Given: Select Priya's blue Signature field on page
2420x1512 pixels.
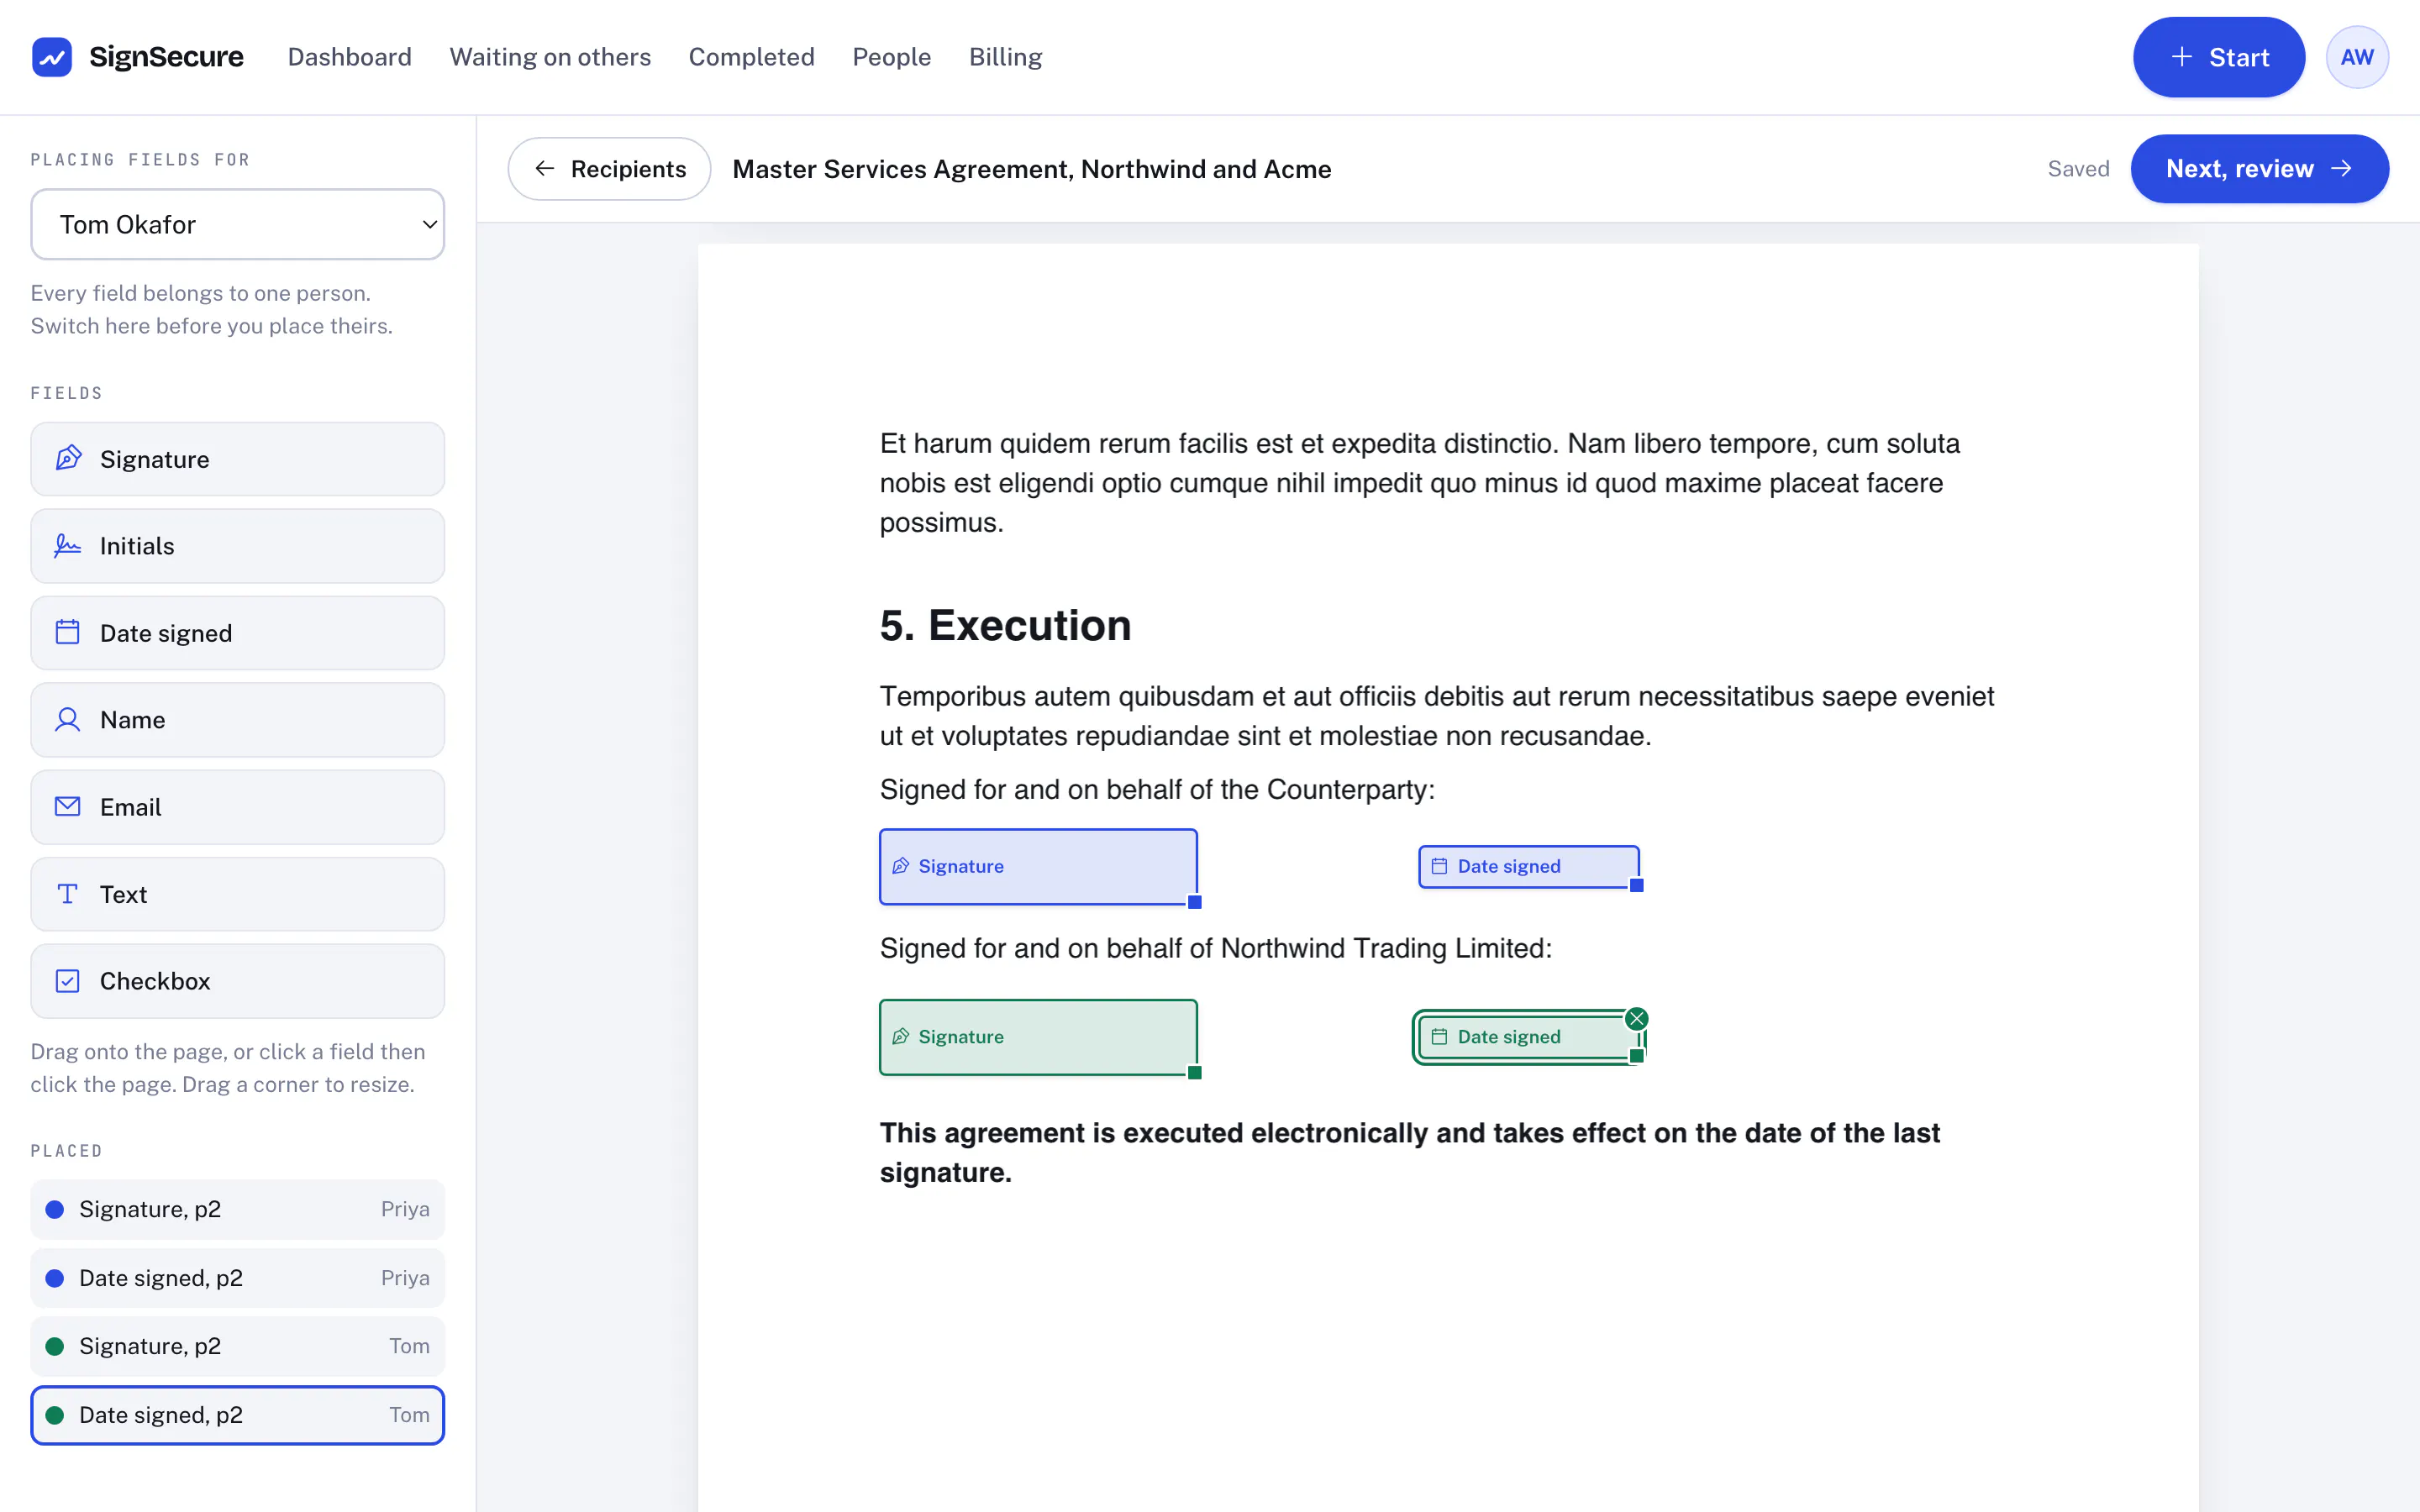Looking at the screenshot, I should pyautogui.click(x=1038, y=866).
